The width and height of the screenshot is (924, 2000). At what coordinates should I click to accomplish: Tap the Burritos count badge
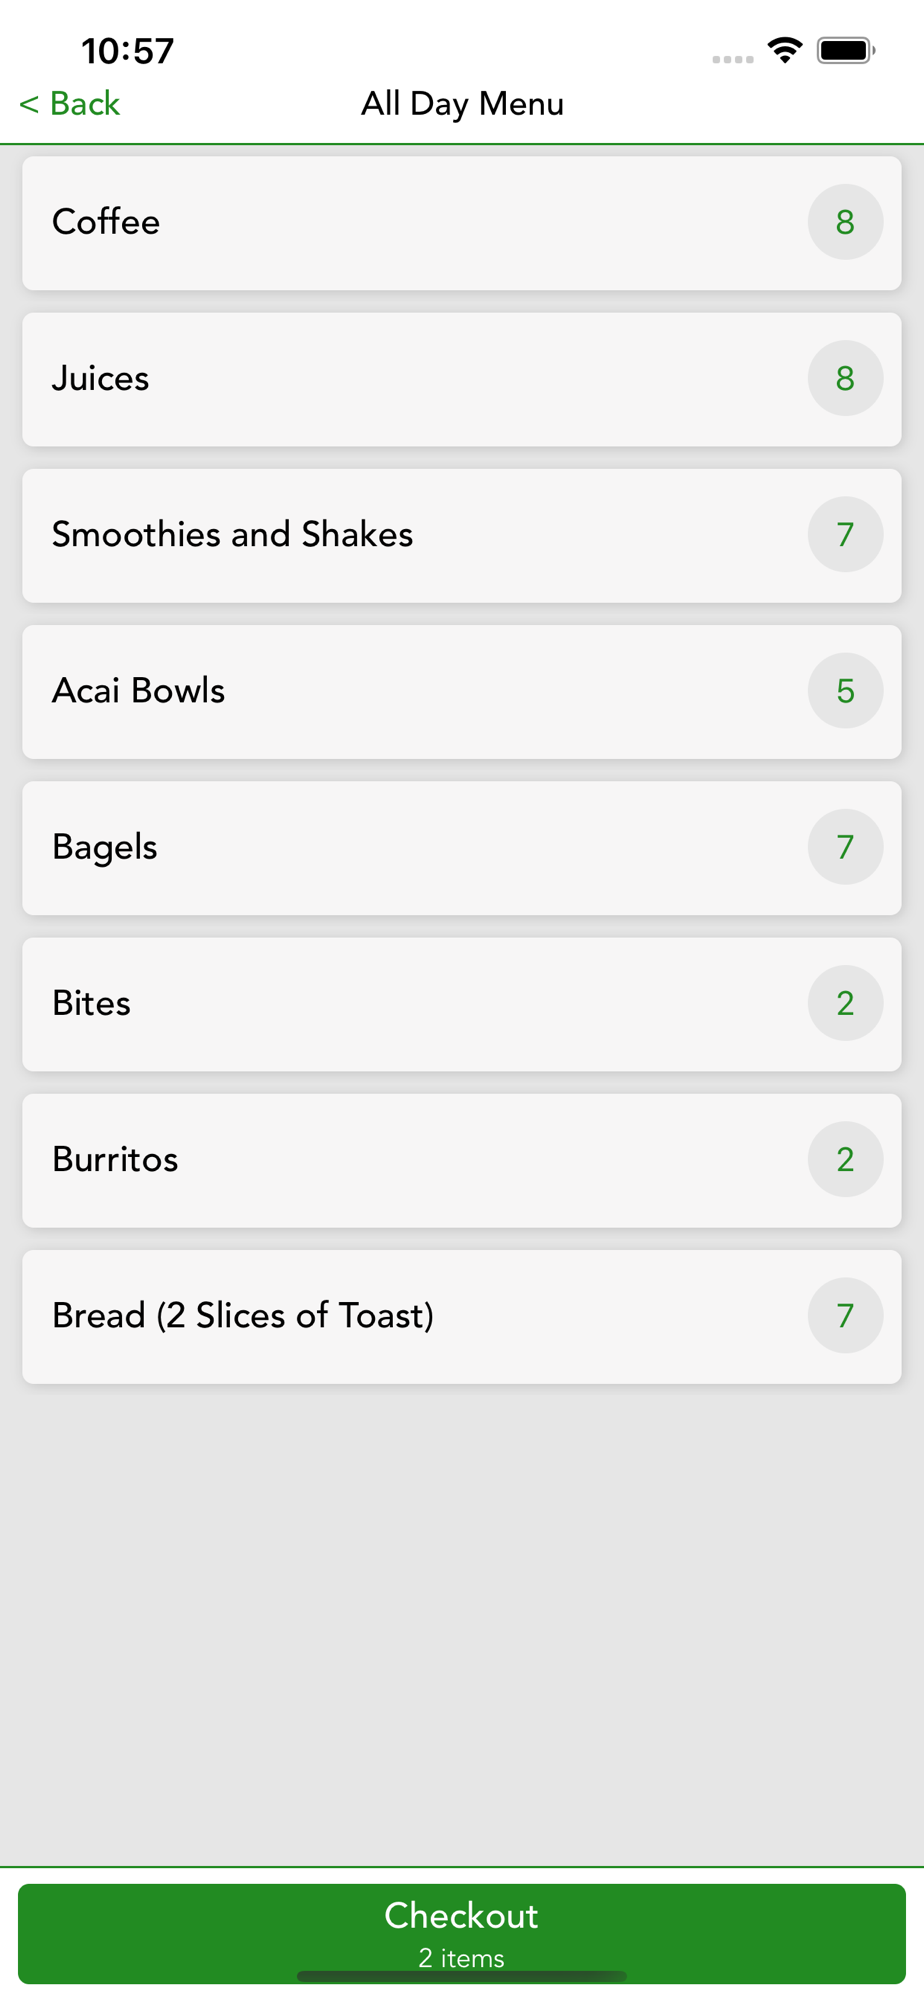pos(845,1159)
